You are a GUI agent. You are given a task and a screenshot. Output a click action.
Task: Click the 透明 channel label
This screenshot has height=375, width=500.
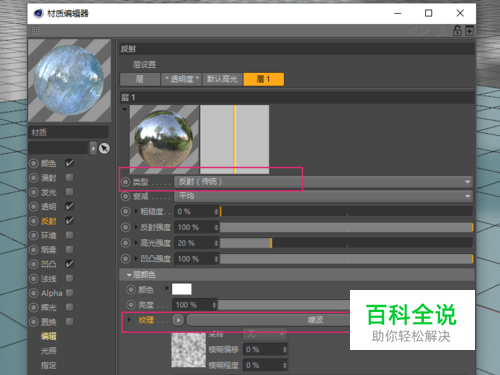tap(49, 207)
